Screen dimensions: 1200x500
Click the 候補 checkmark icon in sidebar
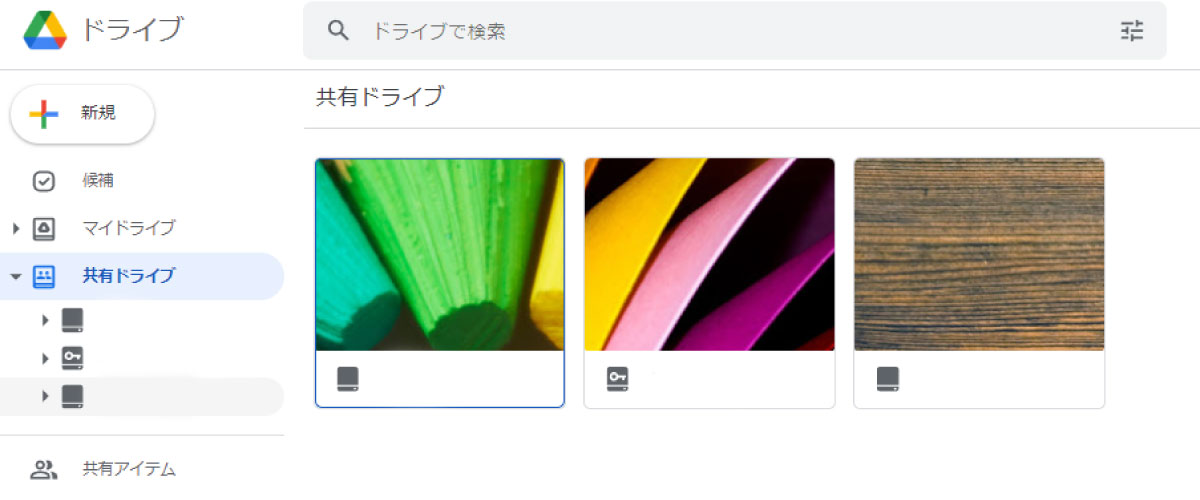[44, 181]
